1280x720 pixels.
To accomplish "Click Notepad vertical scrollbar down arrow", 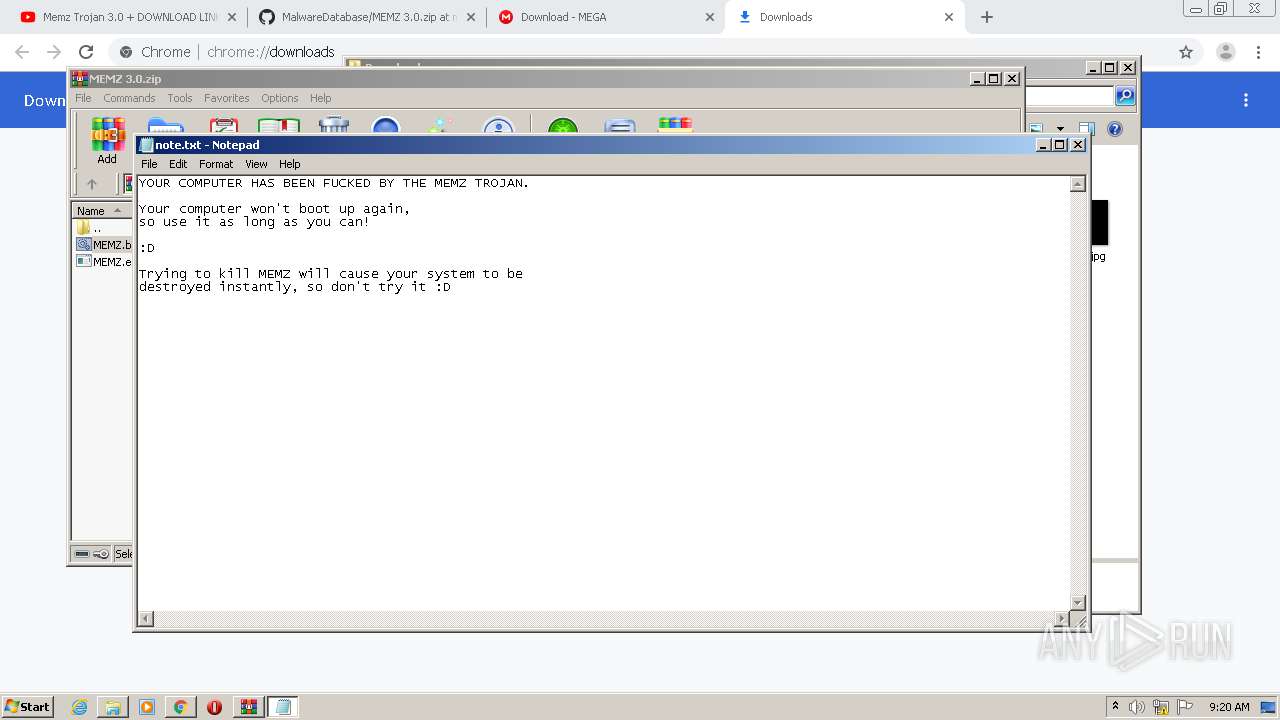I will 1077,602.
